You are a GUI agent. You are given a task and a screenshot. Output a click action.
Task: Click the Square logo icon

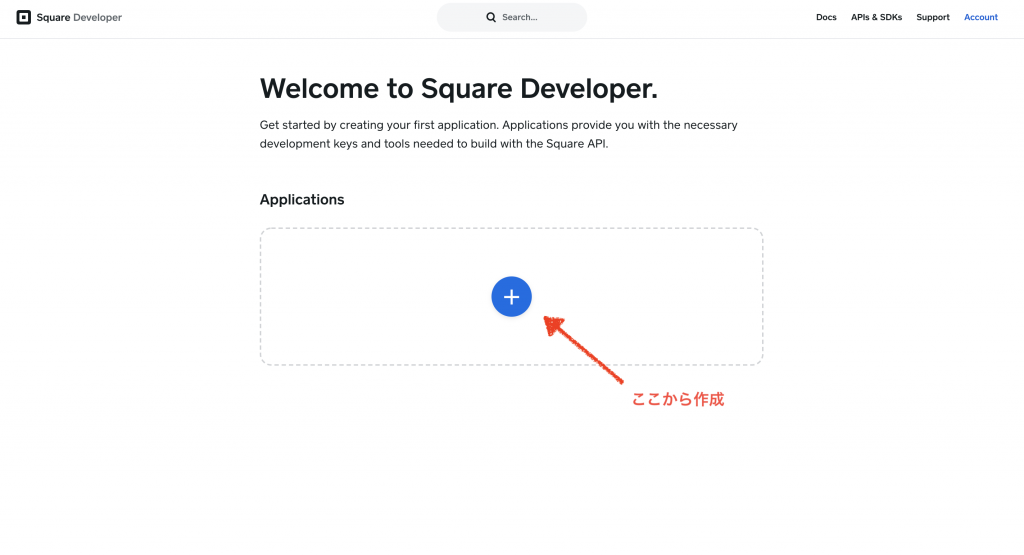point(24,17)
